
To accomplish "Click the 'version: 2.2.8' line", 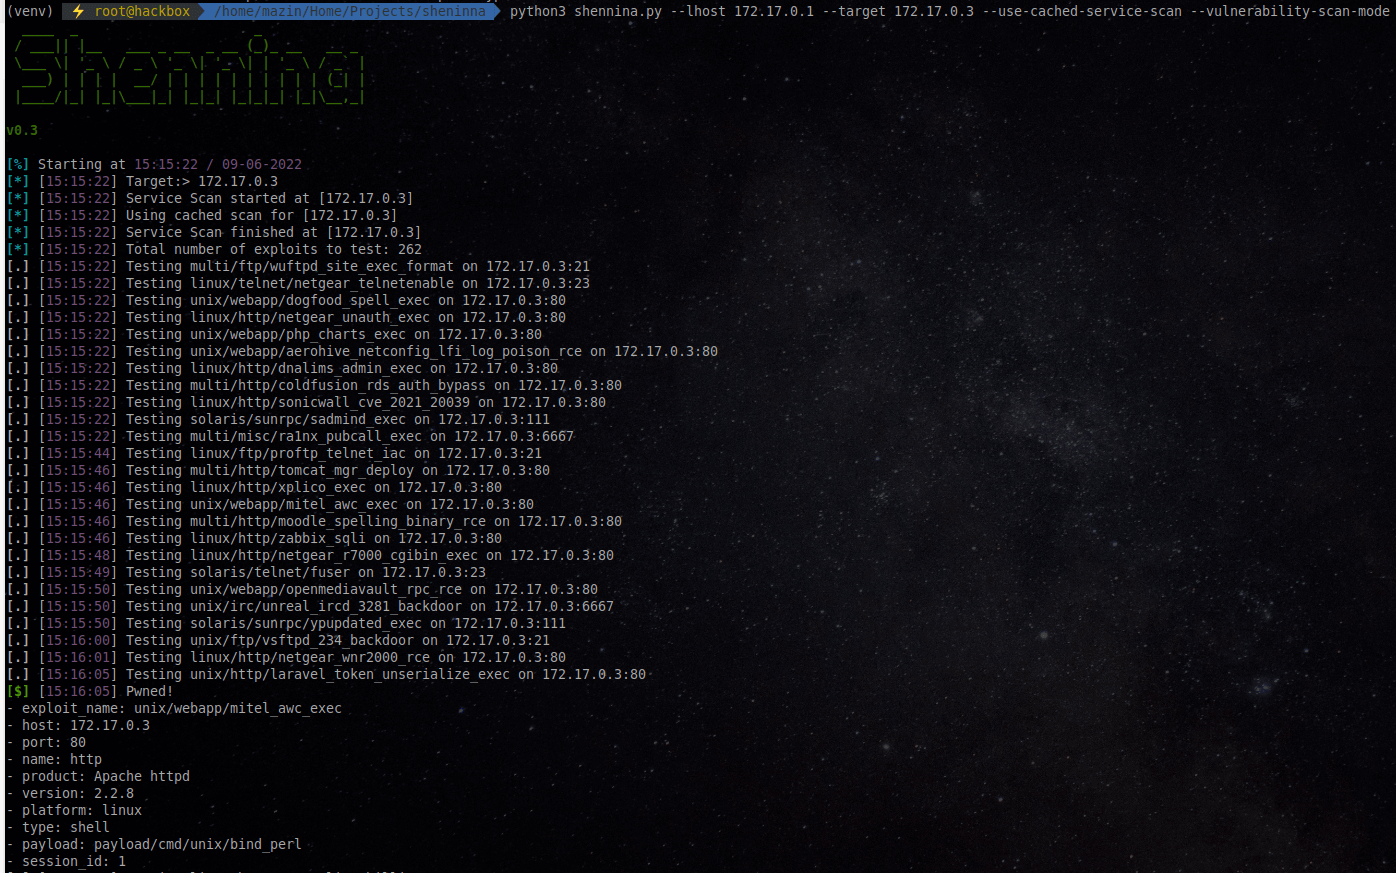I will pyautogui.click(x=70, y=793).
